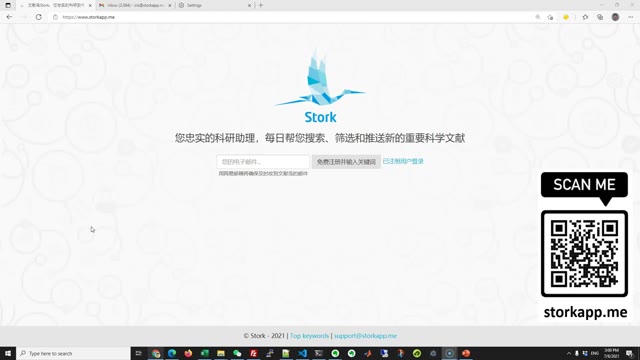Screen dimensions: 640x360
Task: Close the Gmail Inbox tab
Action: (x=170, y=5)
